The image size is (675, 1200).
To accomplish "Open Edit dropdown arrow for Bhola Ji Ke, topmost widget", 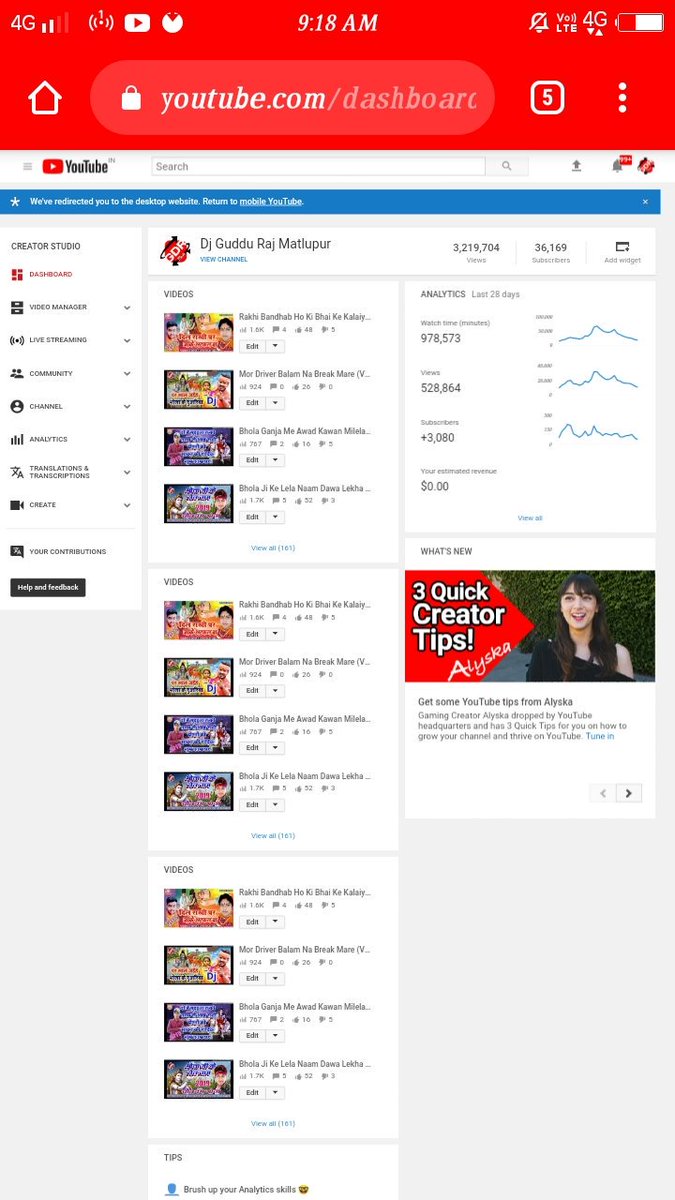I will (x=275, y=517).
